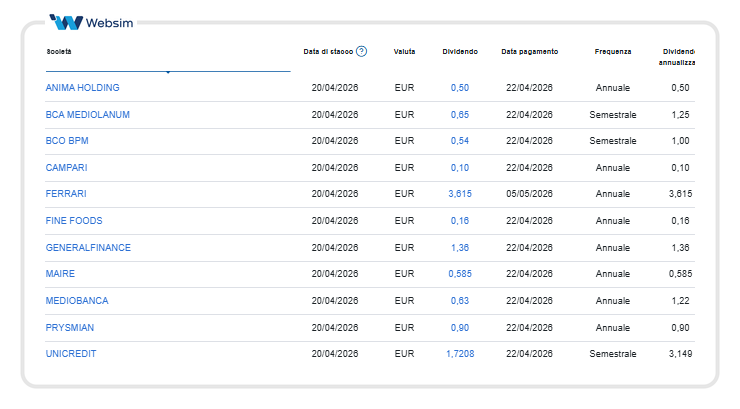Select BCA MEDIOLANUM annualized dividend 1,25
The height and width of the screenshot is (409, 740).
681,115
